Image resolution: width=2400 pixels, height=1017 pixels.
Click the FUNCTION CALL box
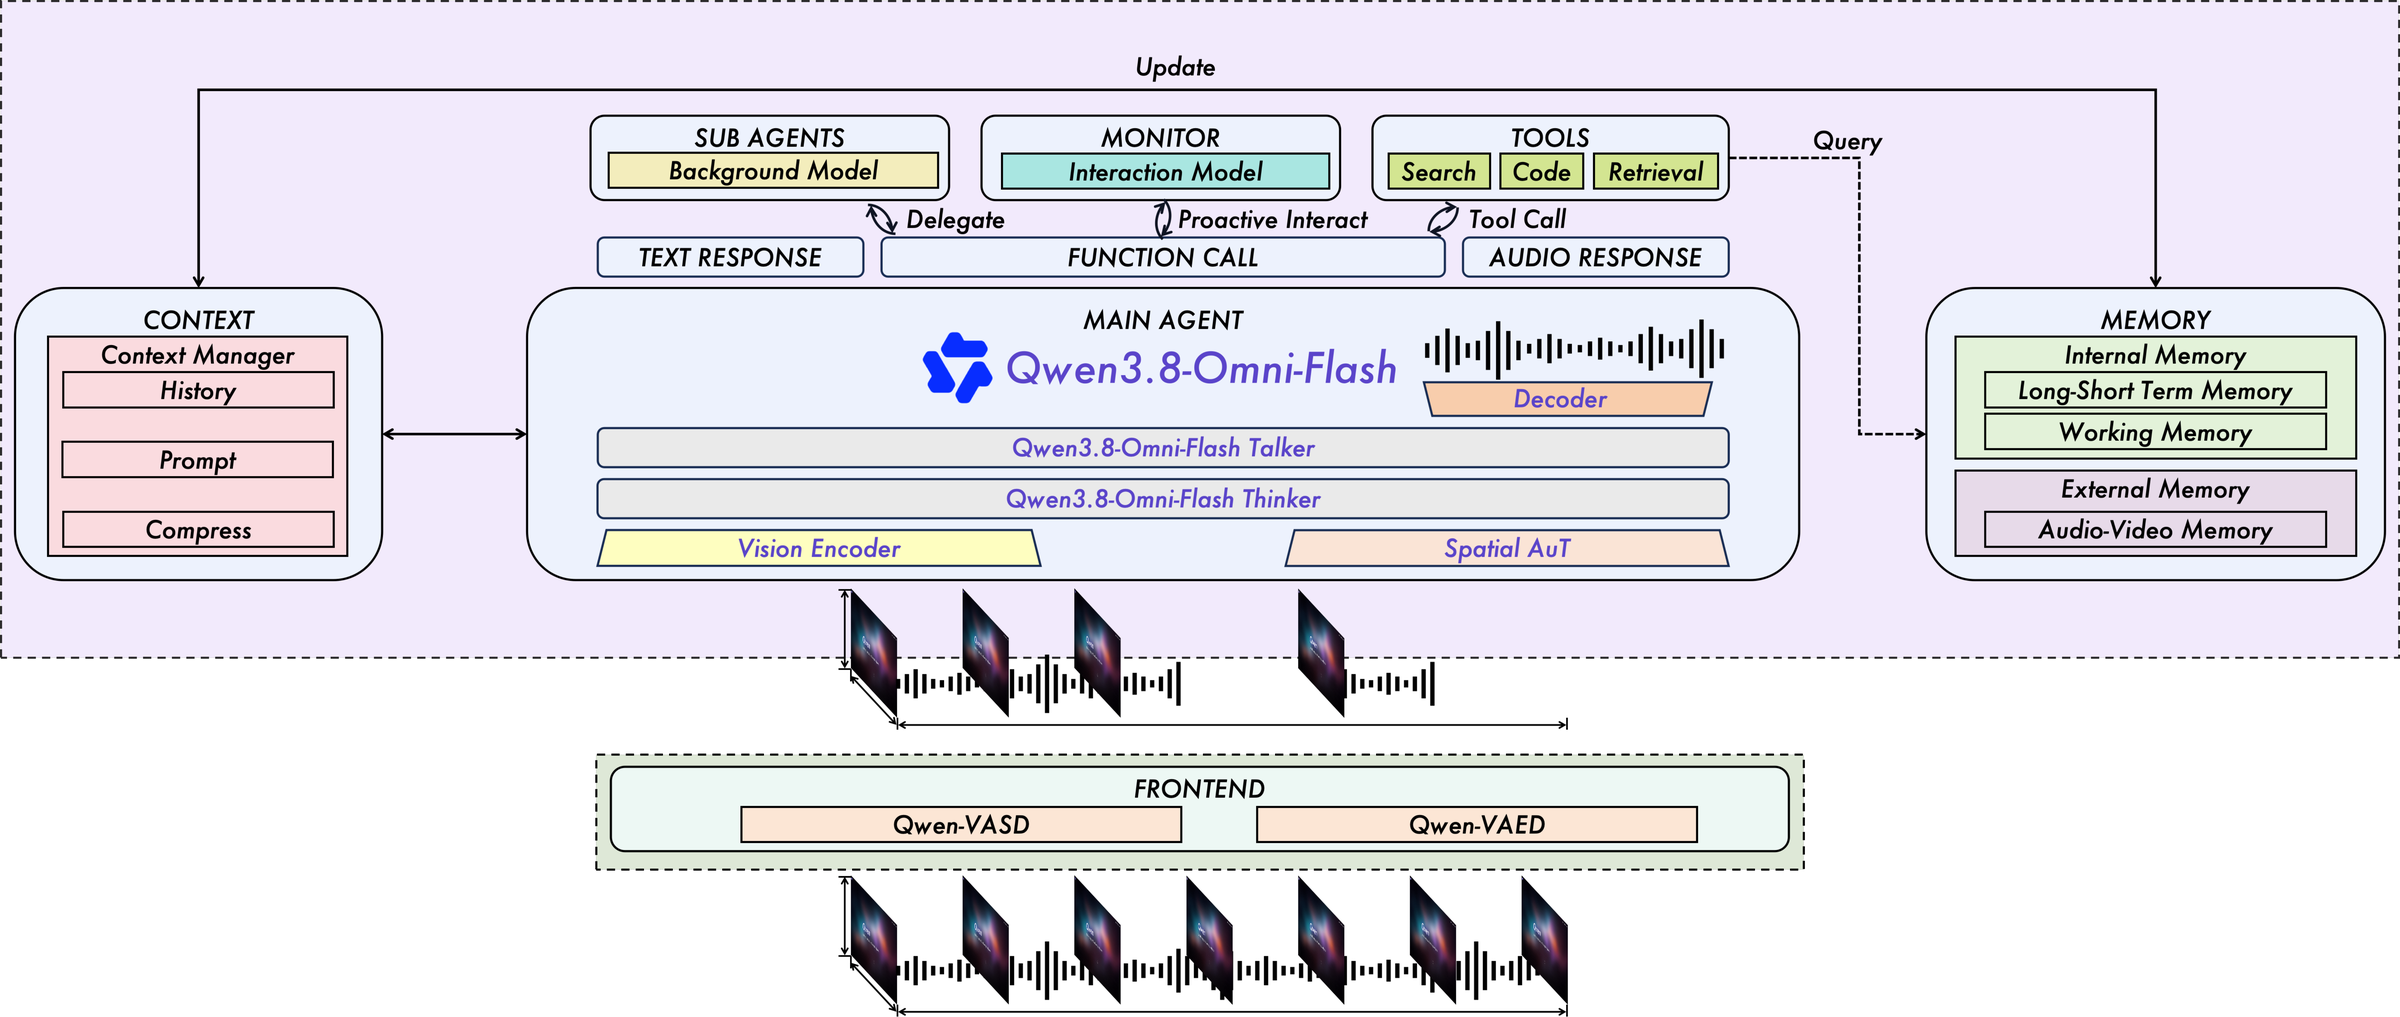1162,257
